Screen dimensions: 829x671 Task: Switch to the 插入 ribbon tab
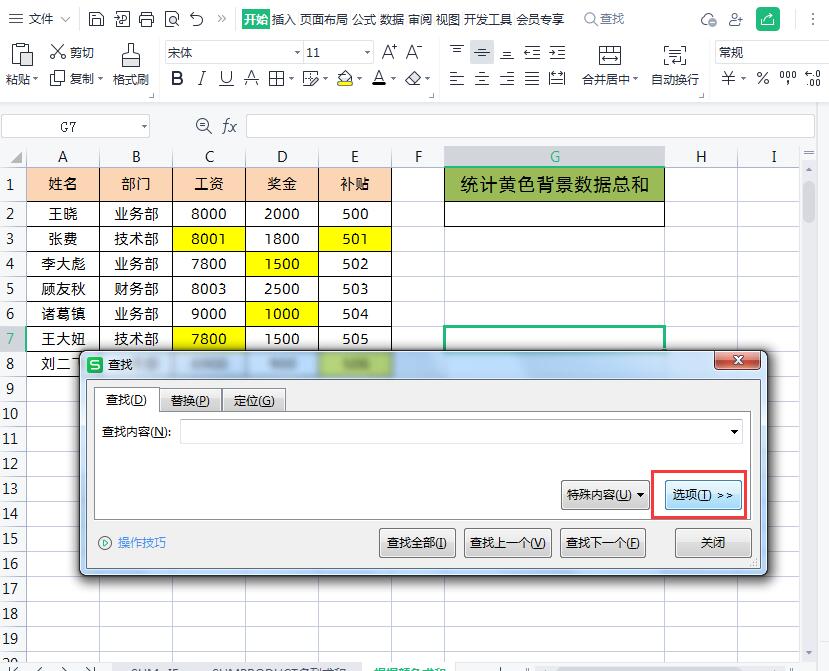point(283,20)
